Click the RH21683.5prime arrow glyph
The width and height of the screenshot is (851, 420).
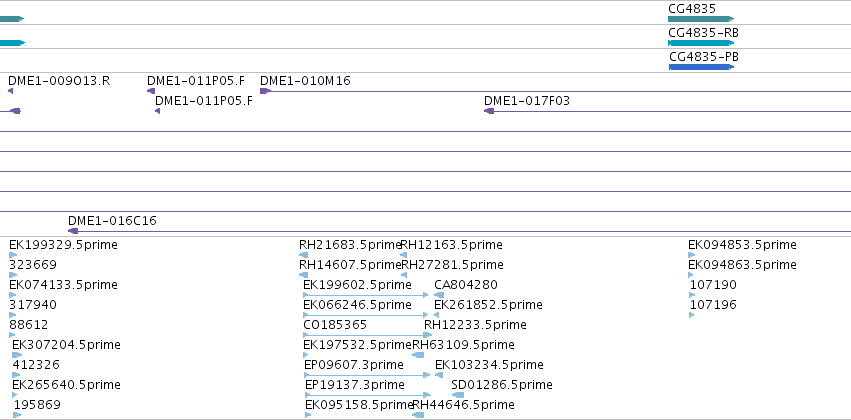click(x=303, y=255)
